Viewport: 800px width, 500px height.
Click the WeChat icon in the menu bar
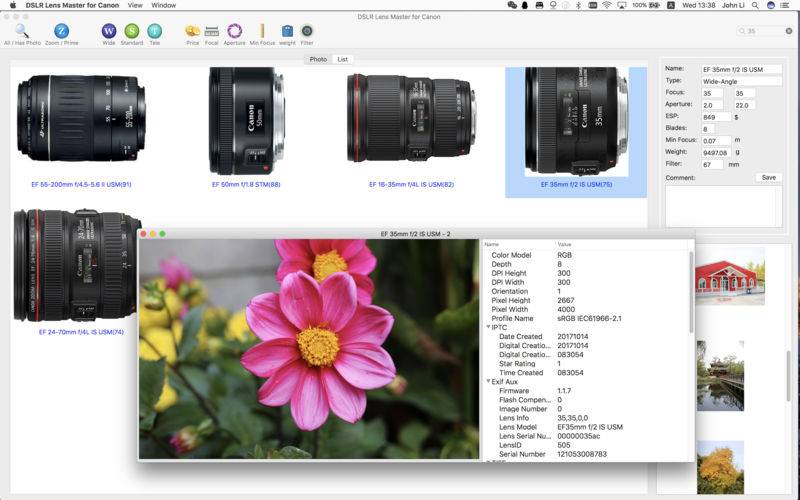tap(512, 5)
